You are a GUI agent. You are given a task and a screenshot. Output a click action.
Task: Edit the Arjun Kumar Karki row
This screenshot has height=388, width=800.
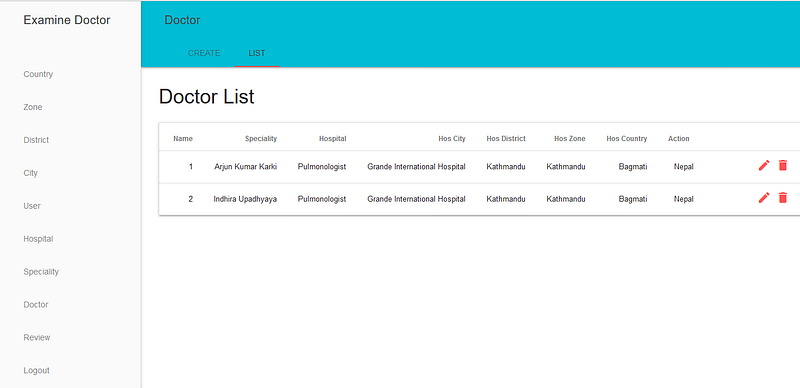click(x=764, y=165)
